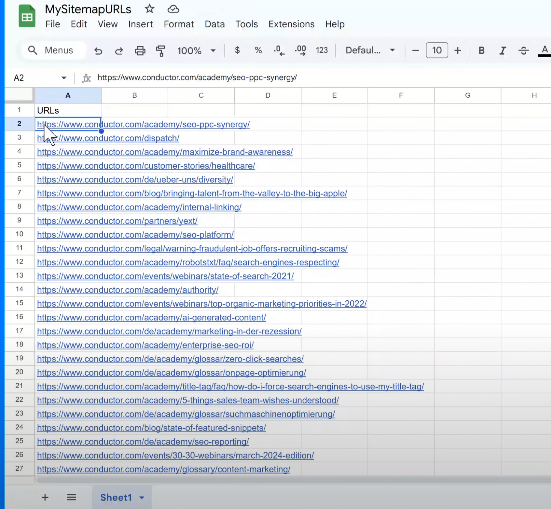This screenshot has width=551, height=509.
Task: Open the File menu
Action: (53, 24)
